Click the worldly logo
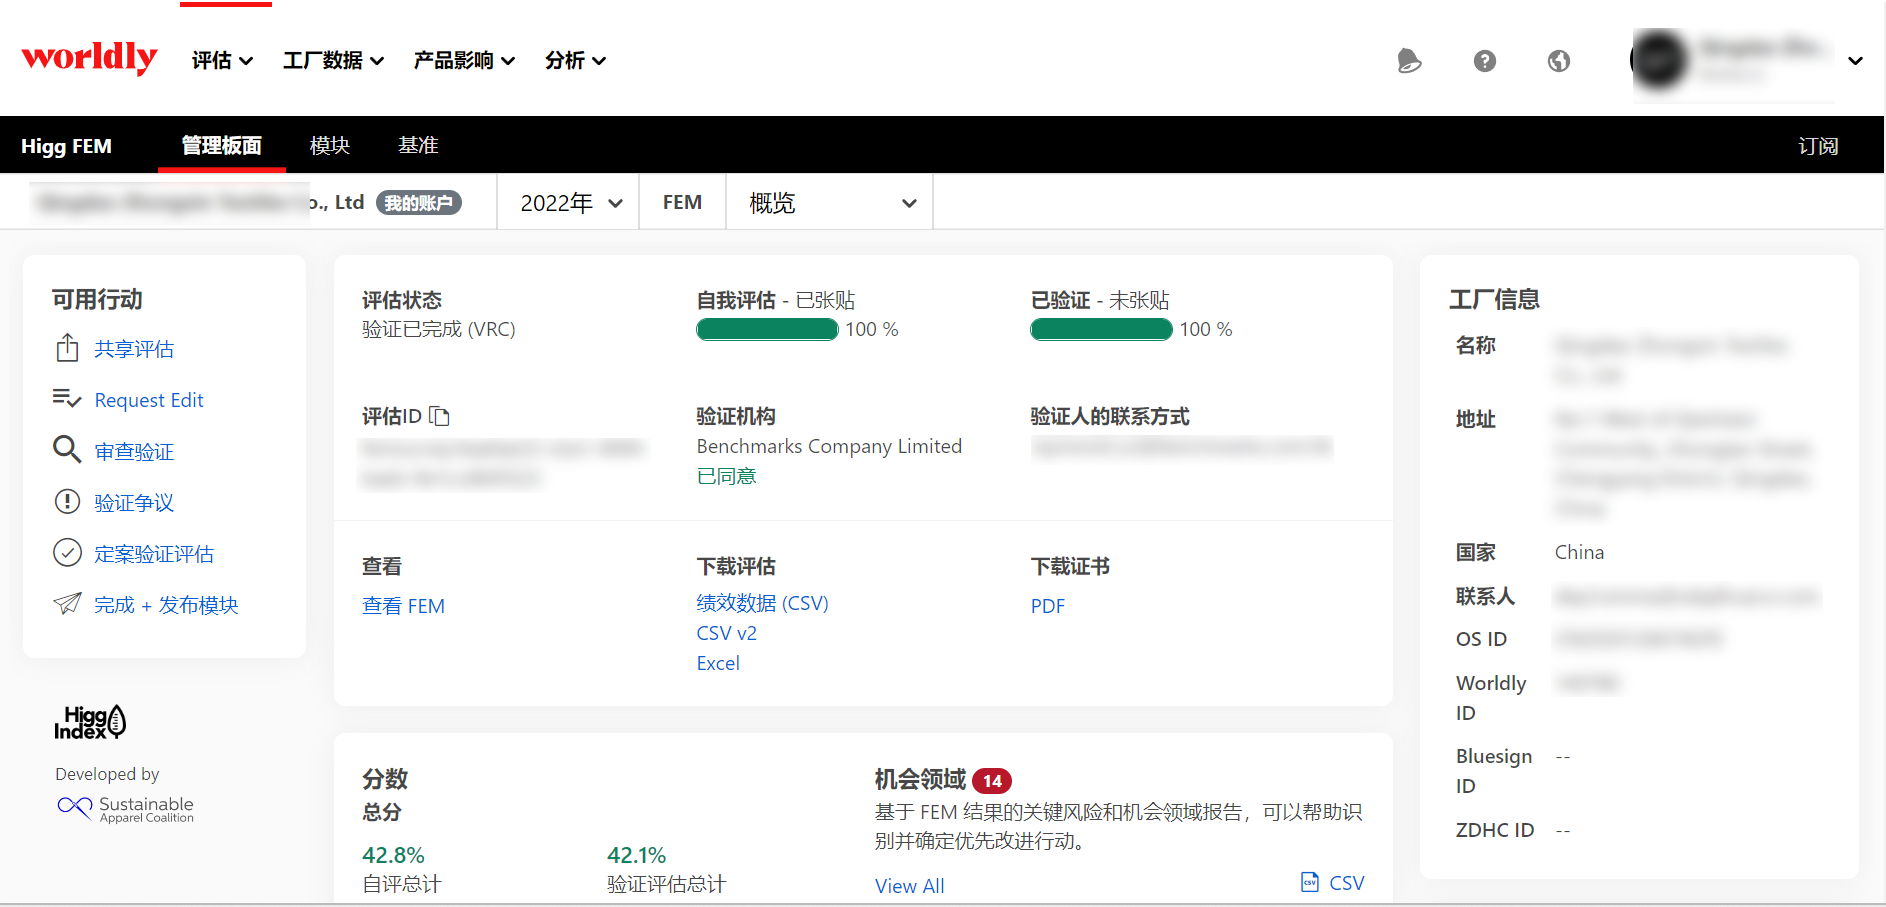Viewport: 1886px width, 907px height. [89, 58]
